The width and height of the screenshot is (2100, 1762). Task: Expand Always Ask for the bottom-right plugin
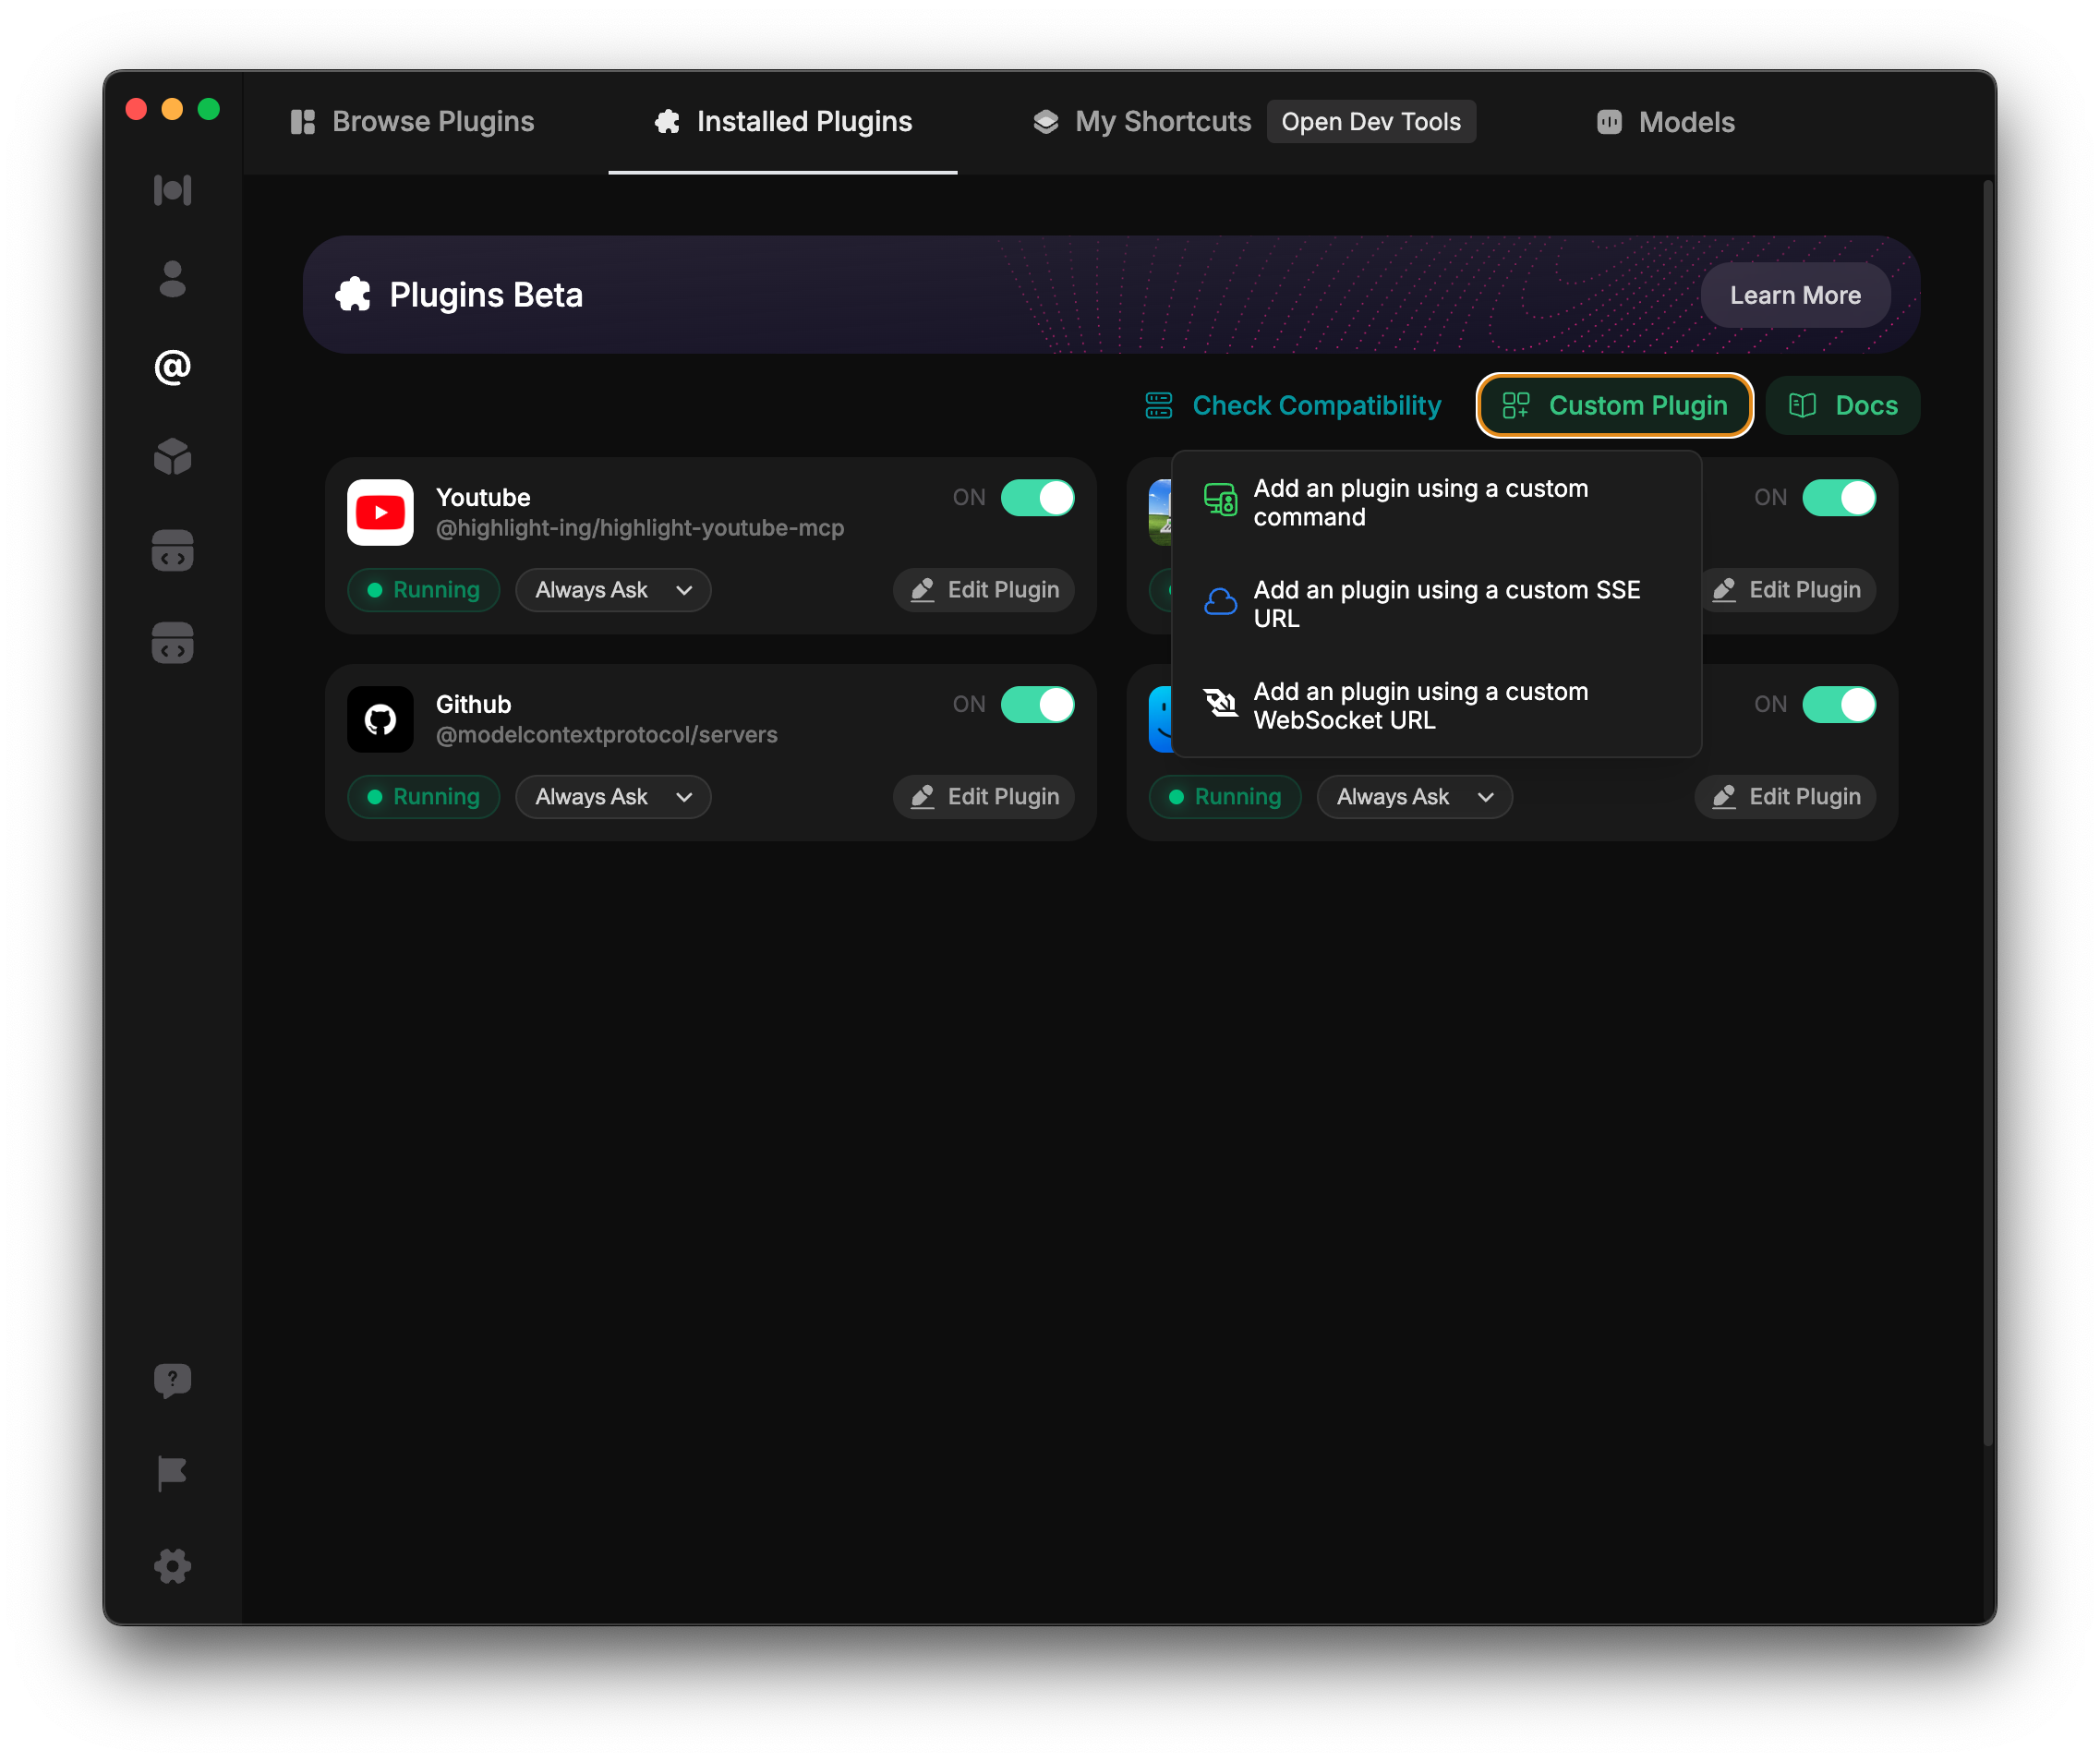(x=1414, y=796)
